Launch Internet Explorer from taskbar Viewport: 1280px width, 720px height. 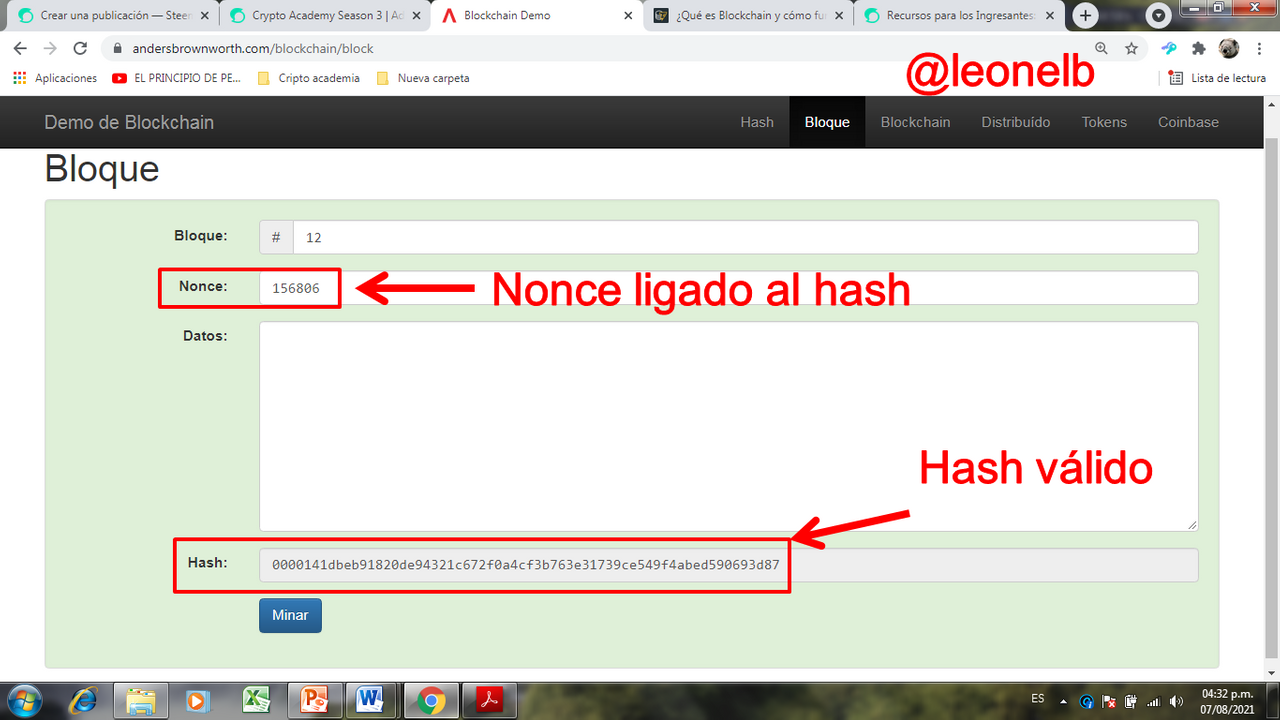pos(84,699)
